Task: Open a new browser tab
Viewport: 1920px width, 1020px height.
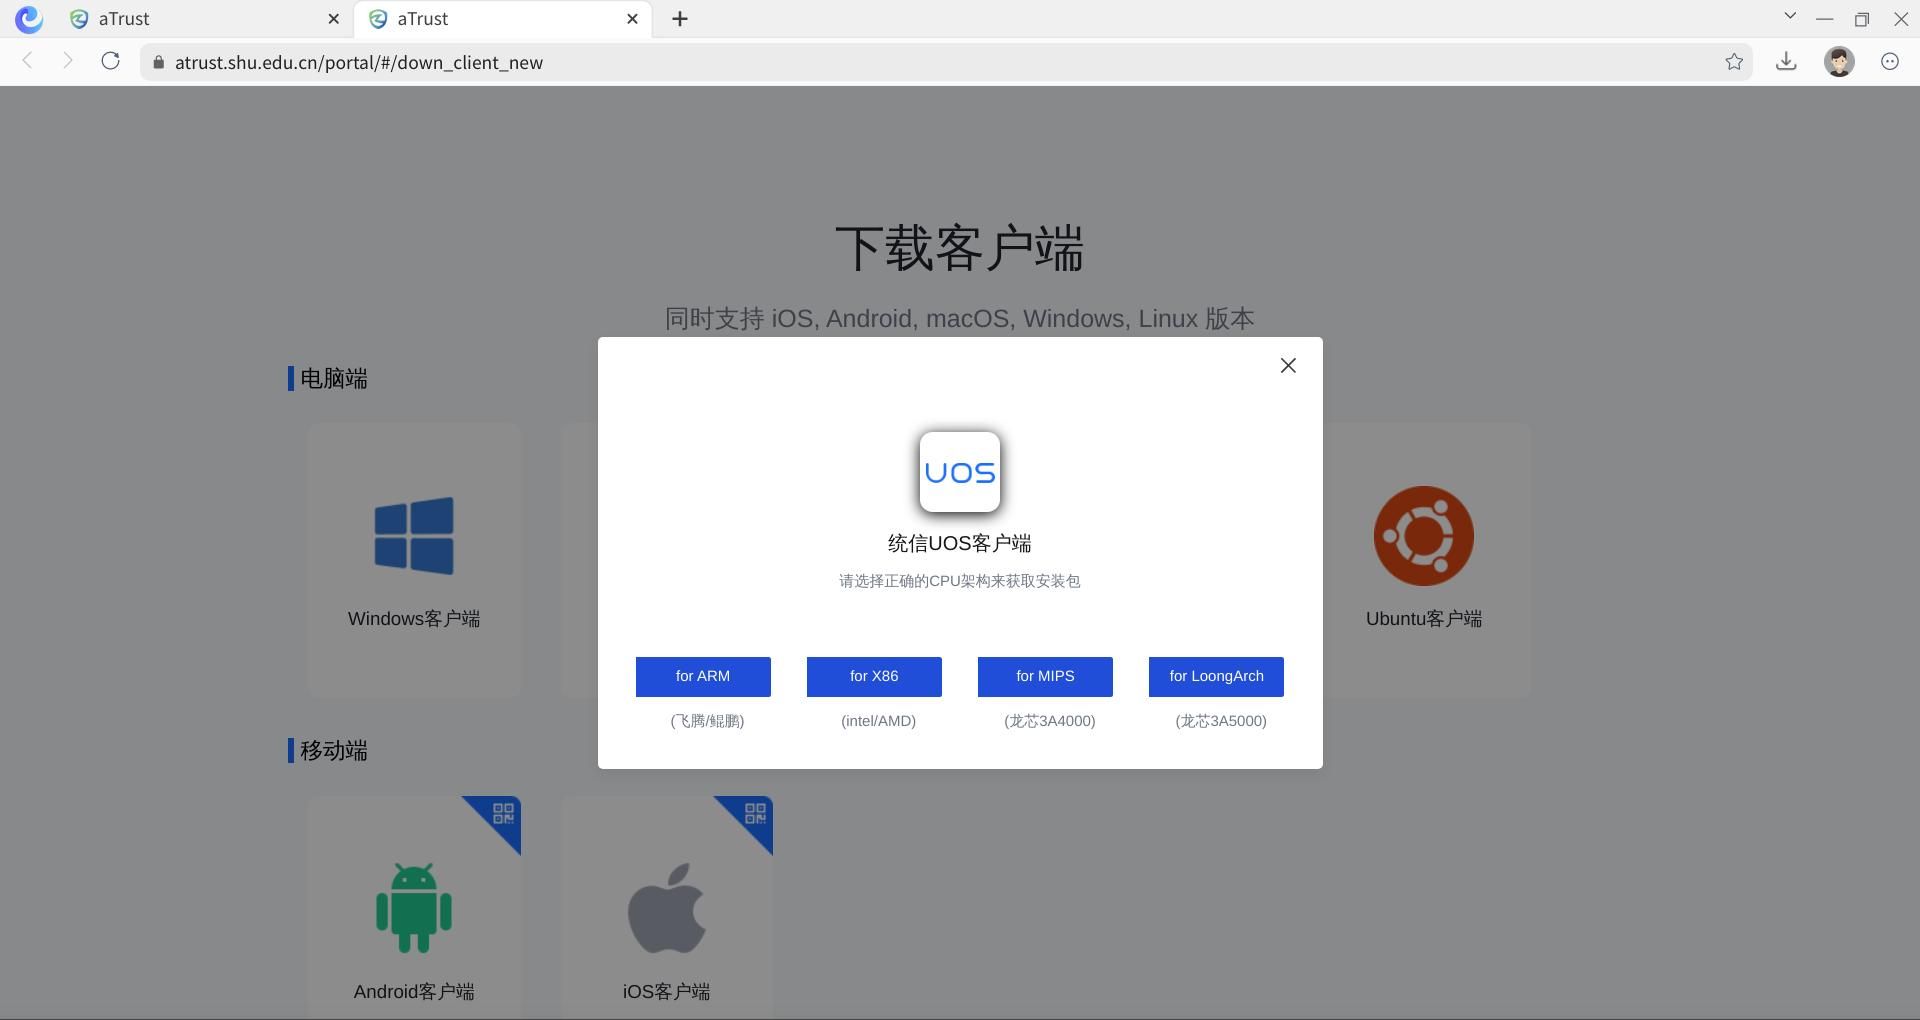Action: (x=680, y=19)
